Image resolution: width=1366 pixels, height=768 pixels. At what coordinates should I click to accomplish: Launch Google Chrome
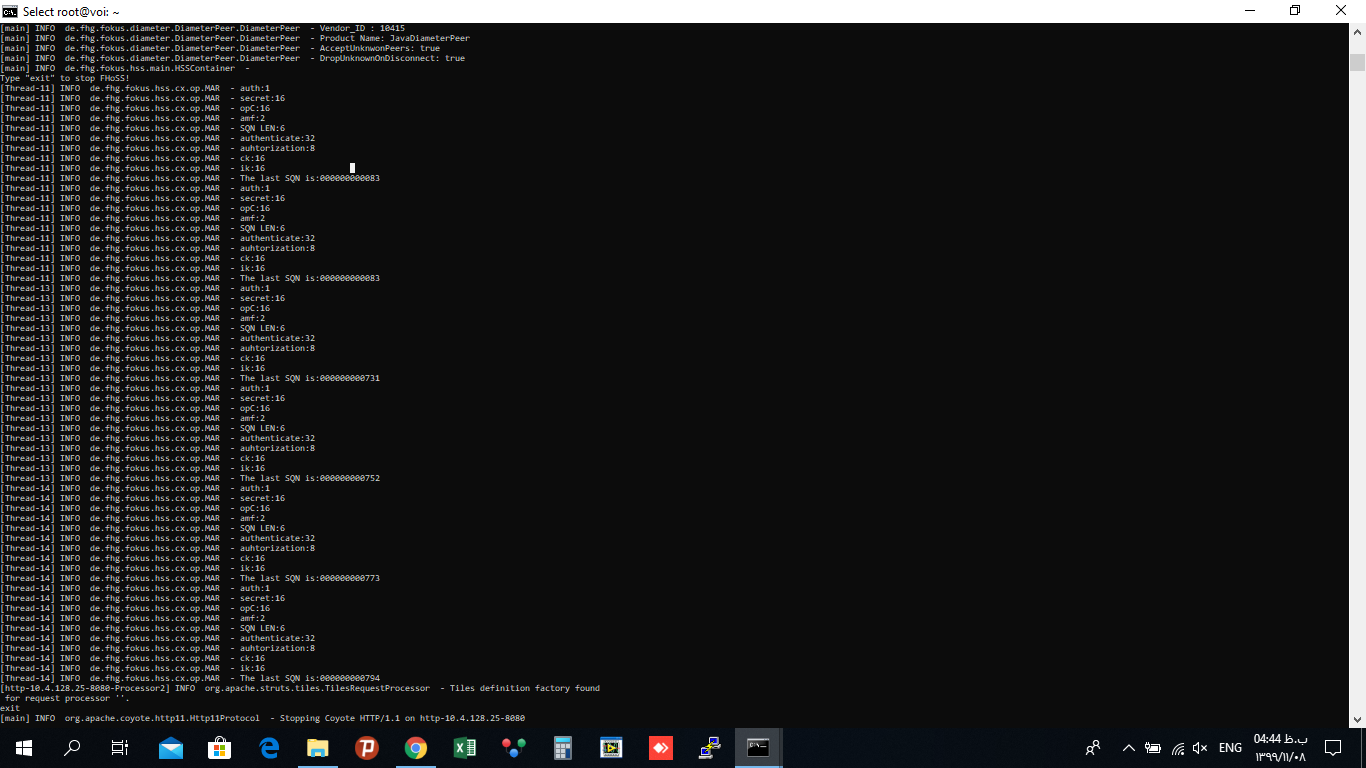coord(416,747)
